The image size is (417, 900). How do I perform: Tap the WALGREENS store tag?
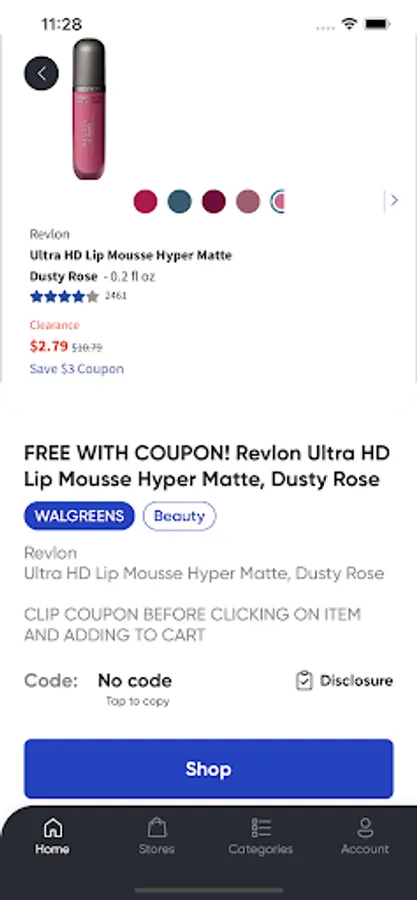pyautogui.click(x=79, y=516)
